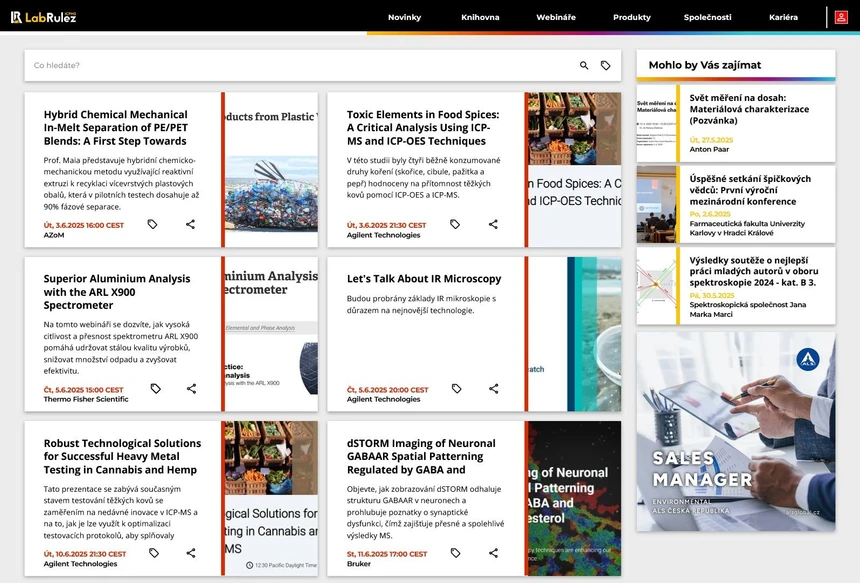Click the LabRulez logo
Viewport: 860px width, 583px height.
[x=43, y=17]
